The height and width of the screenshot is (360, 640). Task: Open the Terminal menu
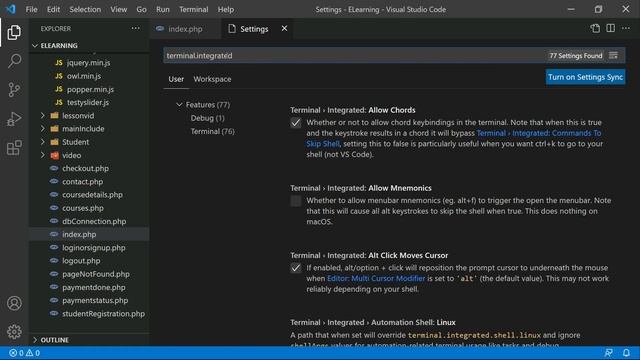(x=193, y=9)
